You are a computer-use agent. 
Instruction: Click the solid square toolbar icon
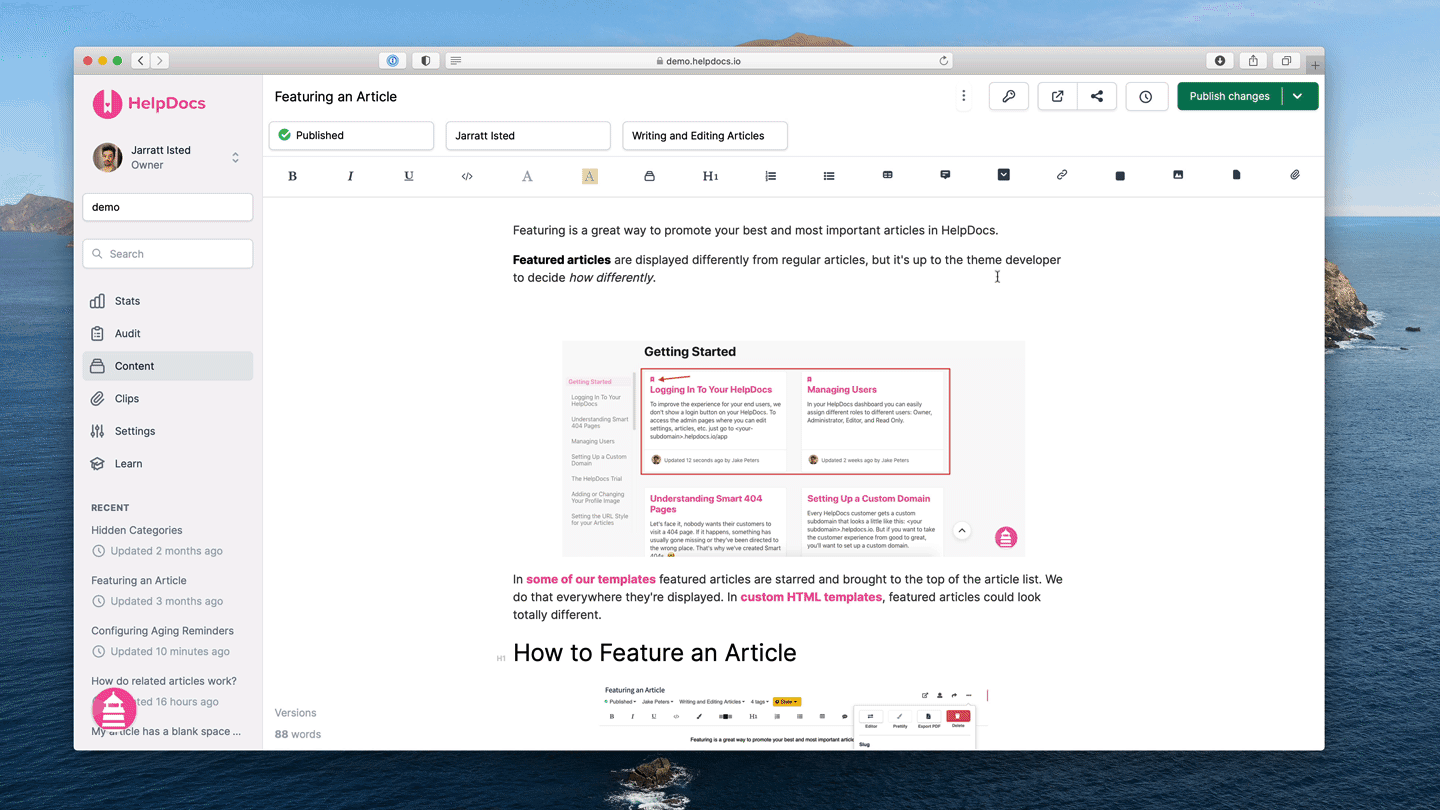tap(1120, 176)
